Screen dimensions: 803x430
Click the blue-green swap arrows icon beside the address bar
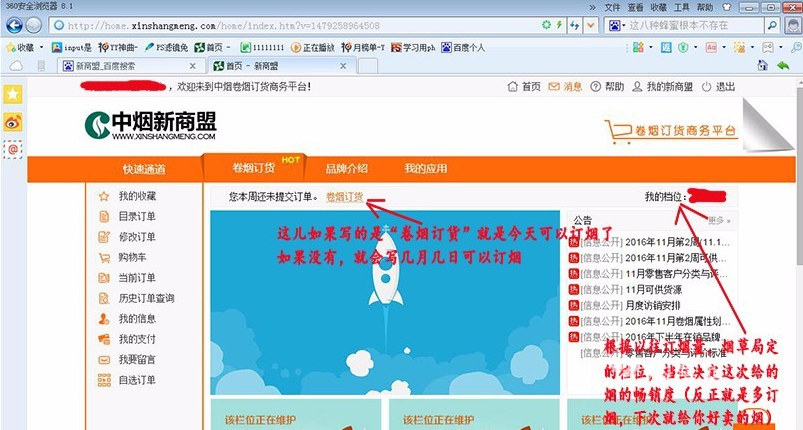(575, 25)
